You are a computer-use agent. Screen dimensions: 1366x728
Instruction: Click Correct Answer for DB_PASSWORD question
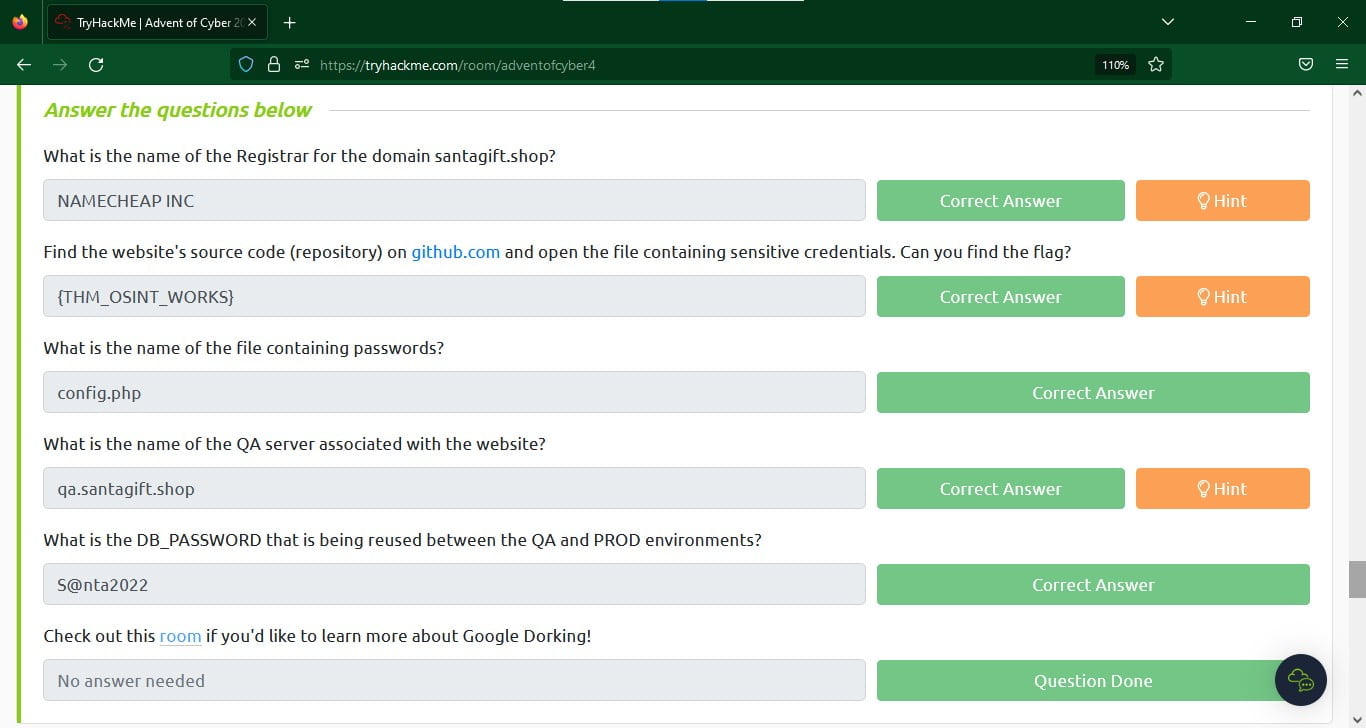point(1093,584)
